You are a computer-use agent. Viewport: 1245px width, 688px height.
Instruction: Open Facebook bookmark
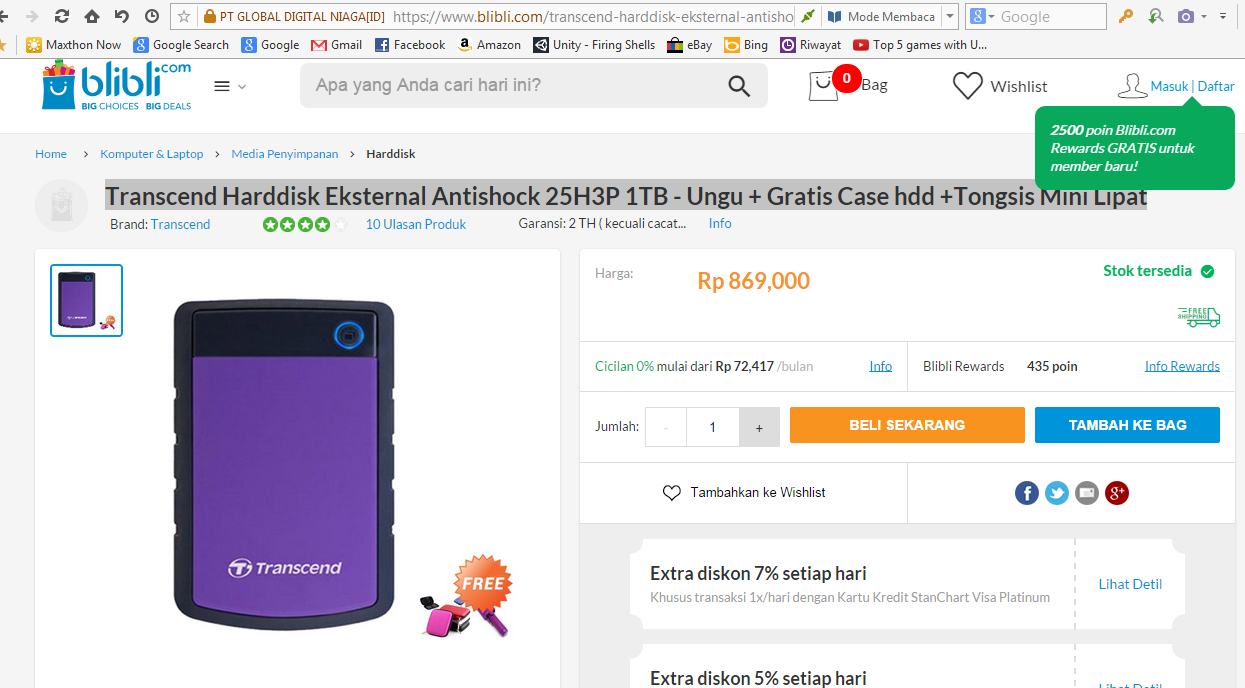point(410,45)
